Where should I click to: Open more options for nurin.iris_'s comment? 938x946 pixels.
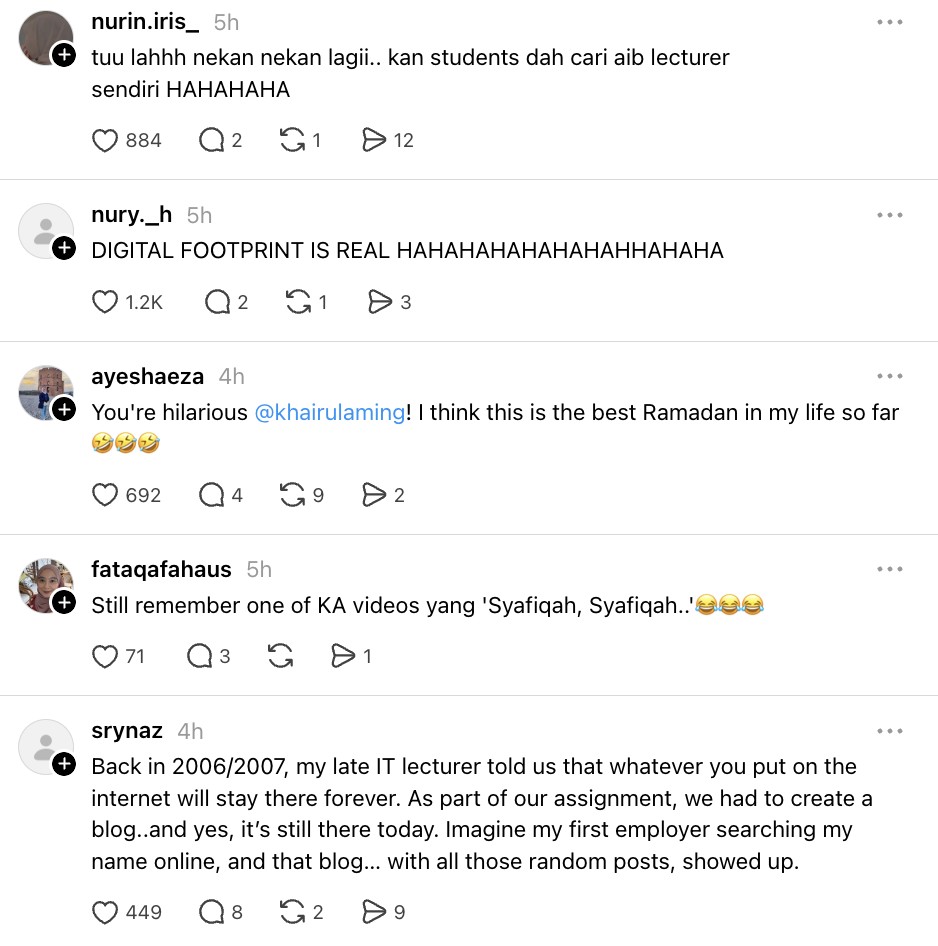coord(889,22)
